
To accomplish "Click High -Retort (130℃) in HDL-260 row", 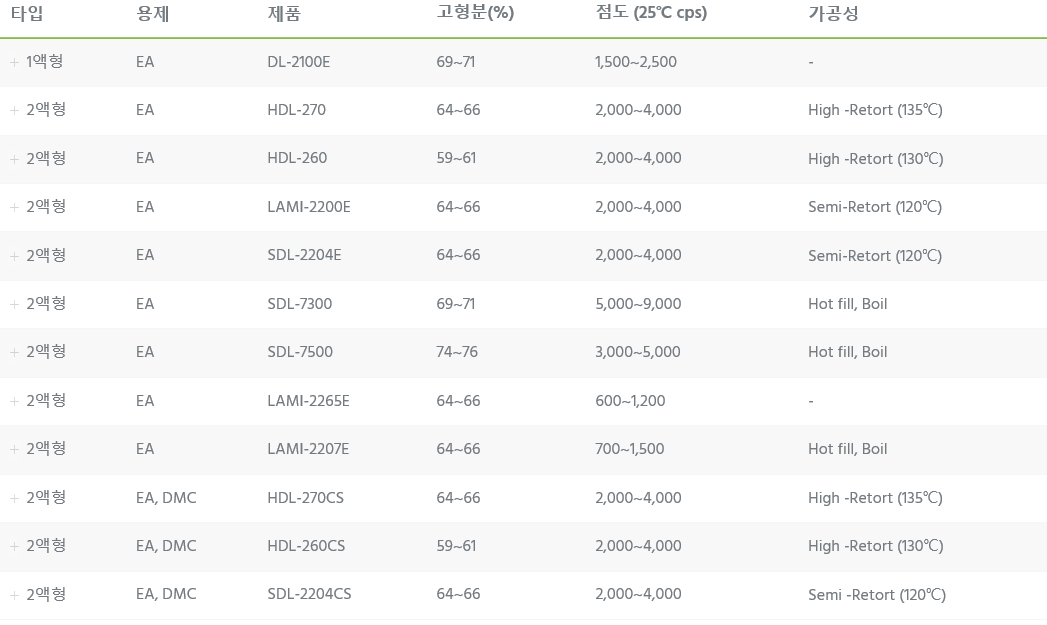I will coord(875,158).
